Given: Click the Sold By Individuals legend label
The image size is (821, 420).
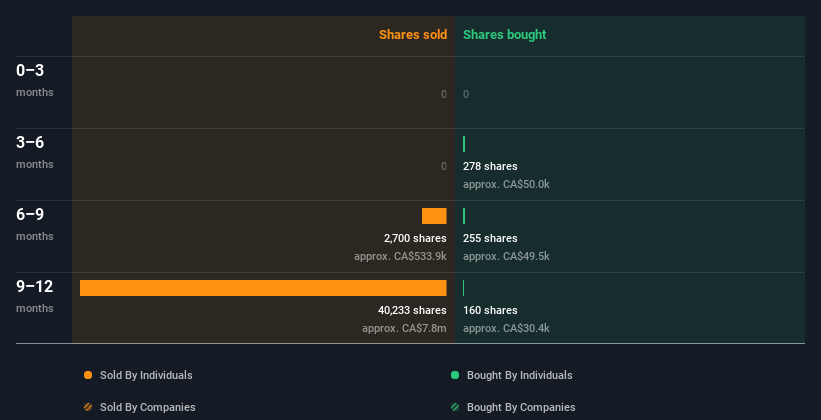Looking at the screenshot, I should (146, 375).
